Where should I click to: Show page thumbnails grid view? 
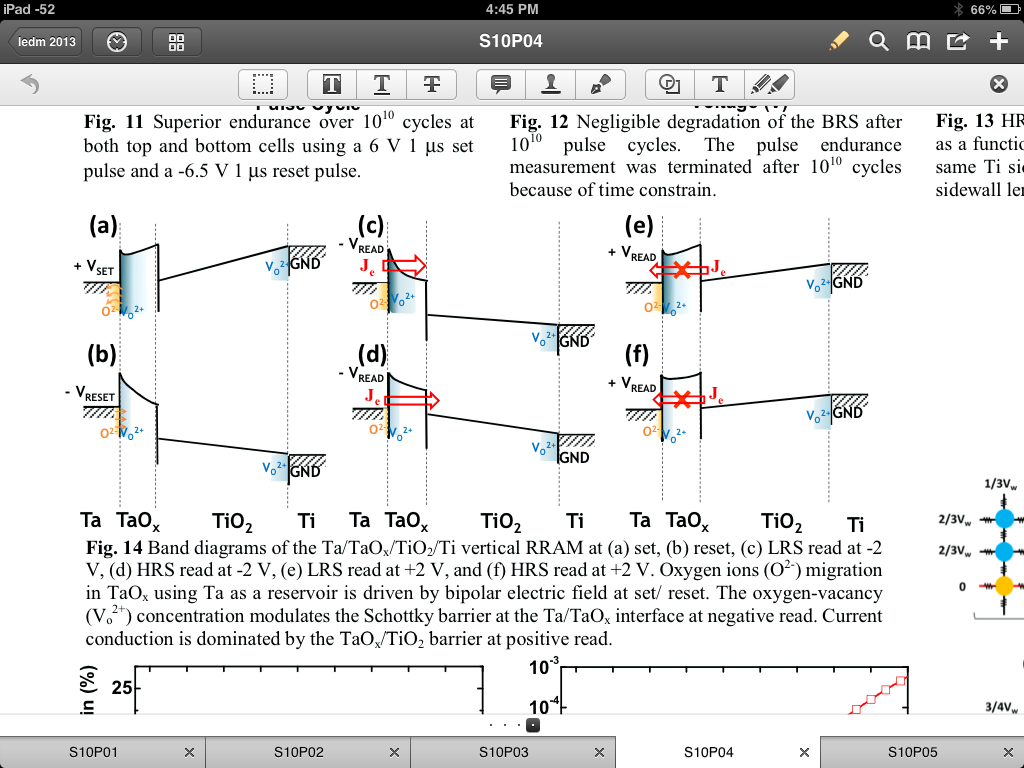[177, 42]
